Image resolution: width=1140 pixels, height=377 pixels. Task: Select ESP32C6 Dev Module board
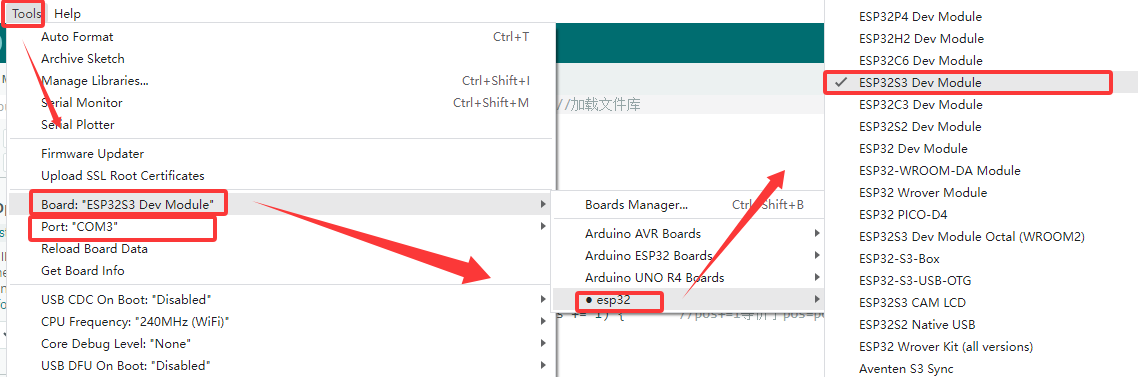point(982,60)
